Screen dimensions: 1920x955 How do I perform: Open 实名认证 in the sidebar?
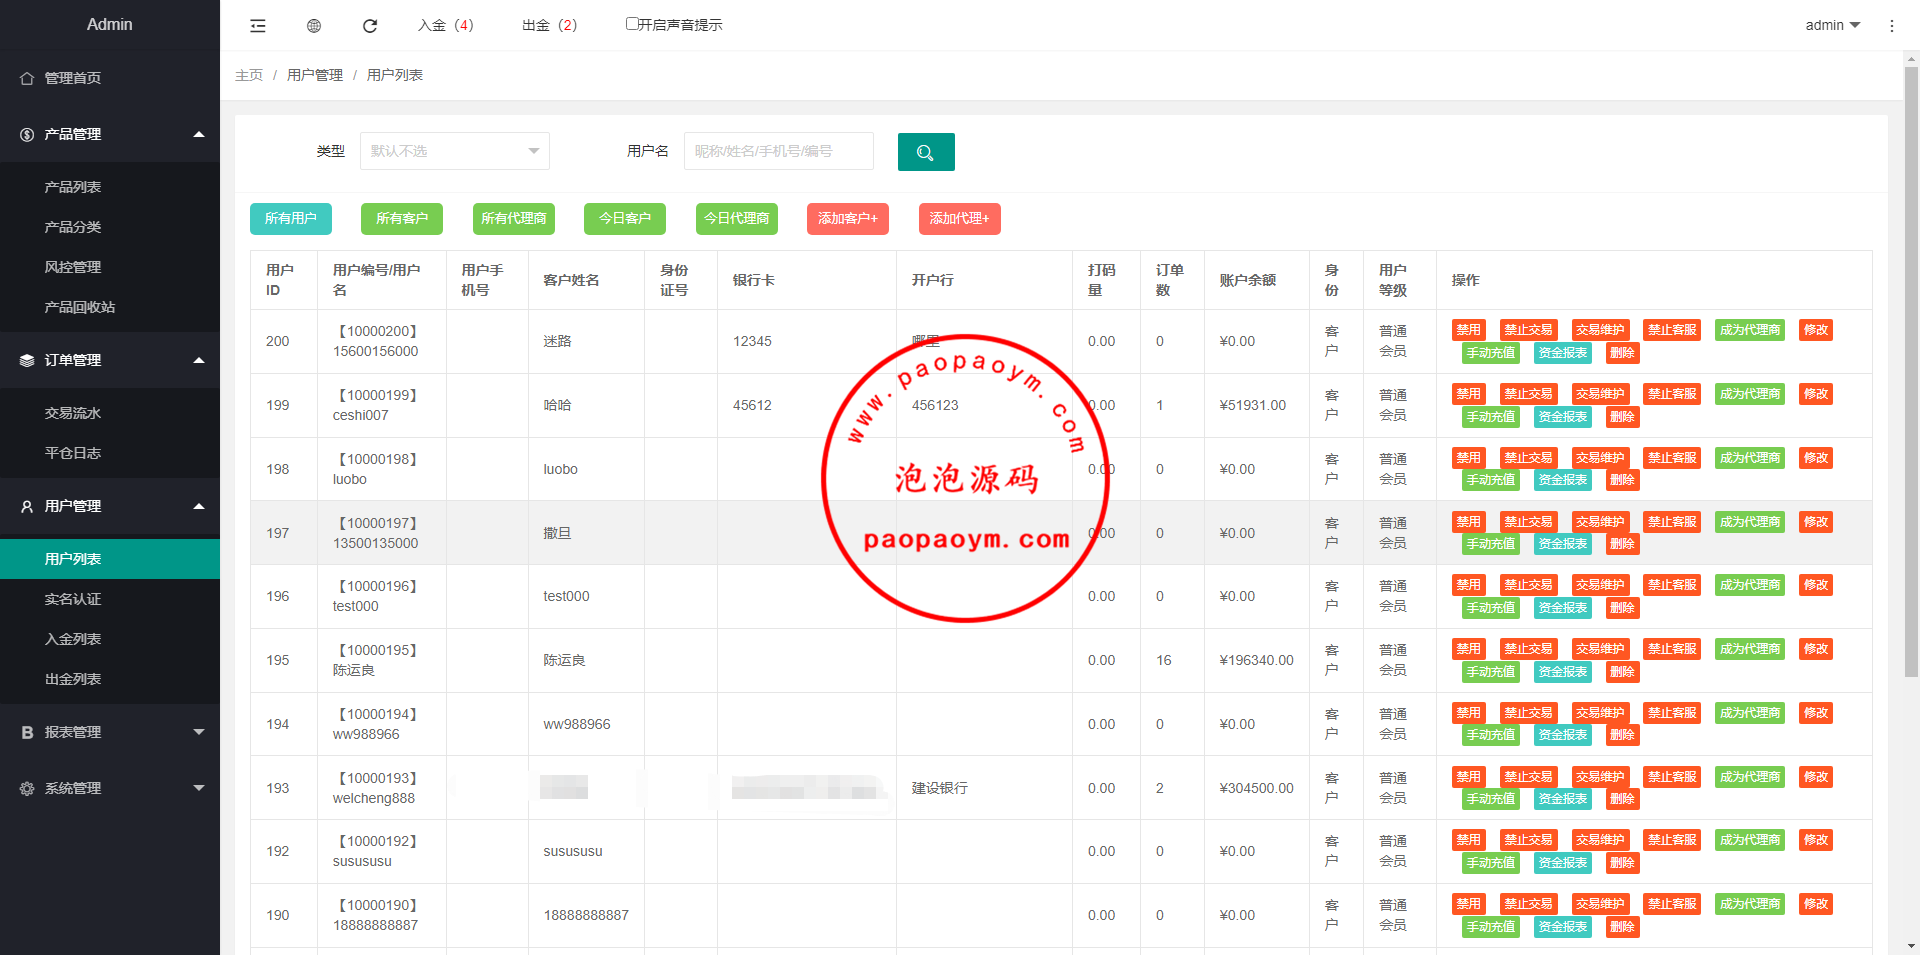point(73,599)
